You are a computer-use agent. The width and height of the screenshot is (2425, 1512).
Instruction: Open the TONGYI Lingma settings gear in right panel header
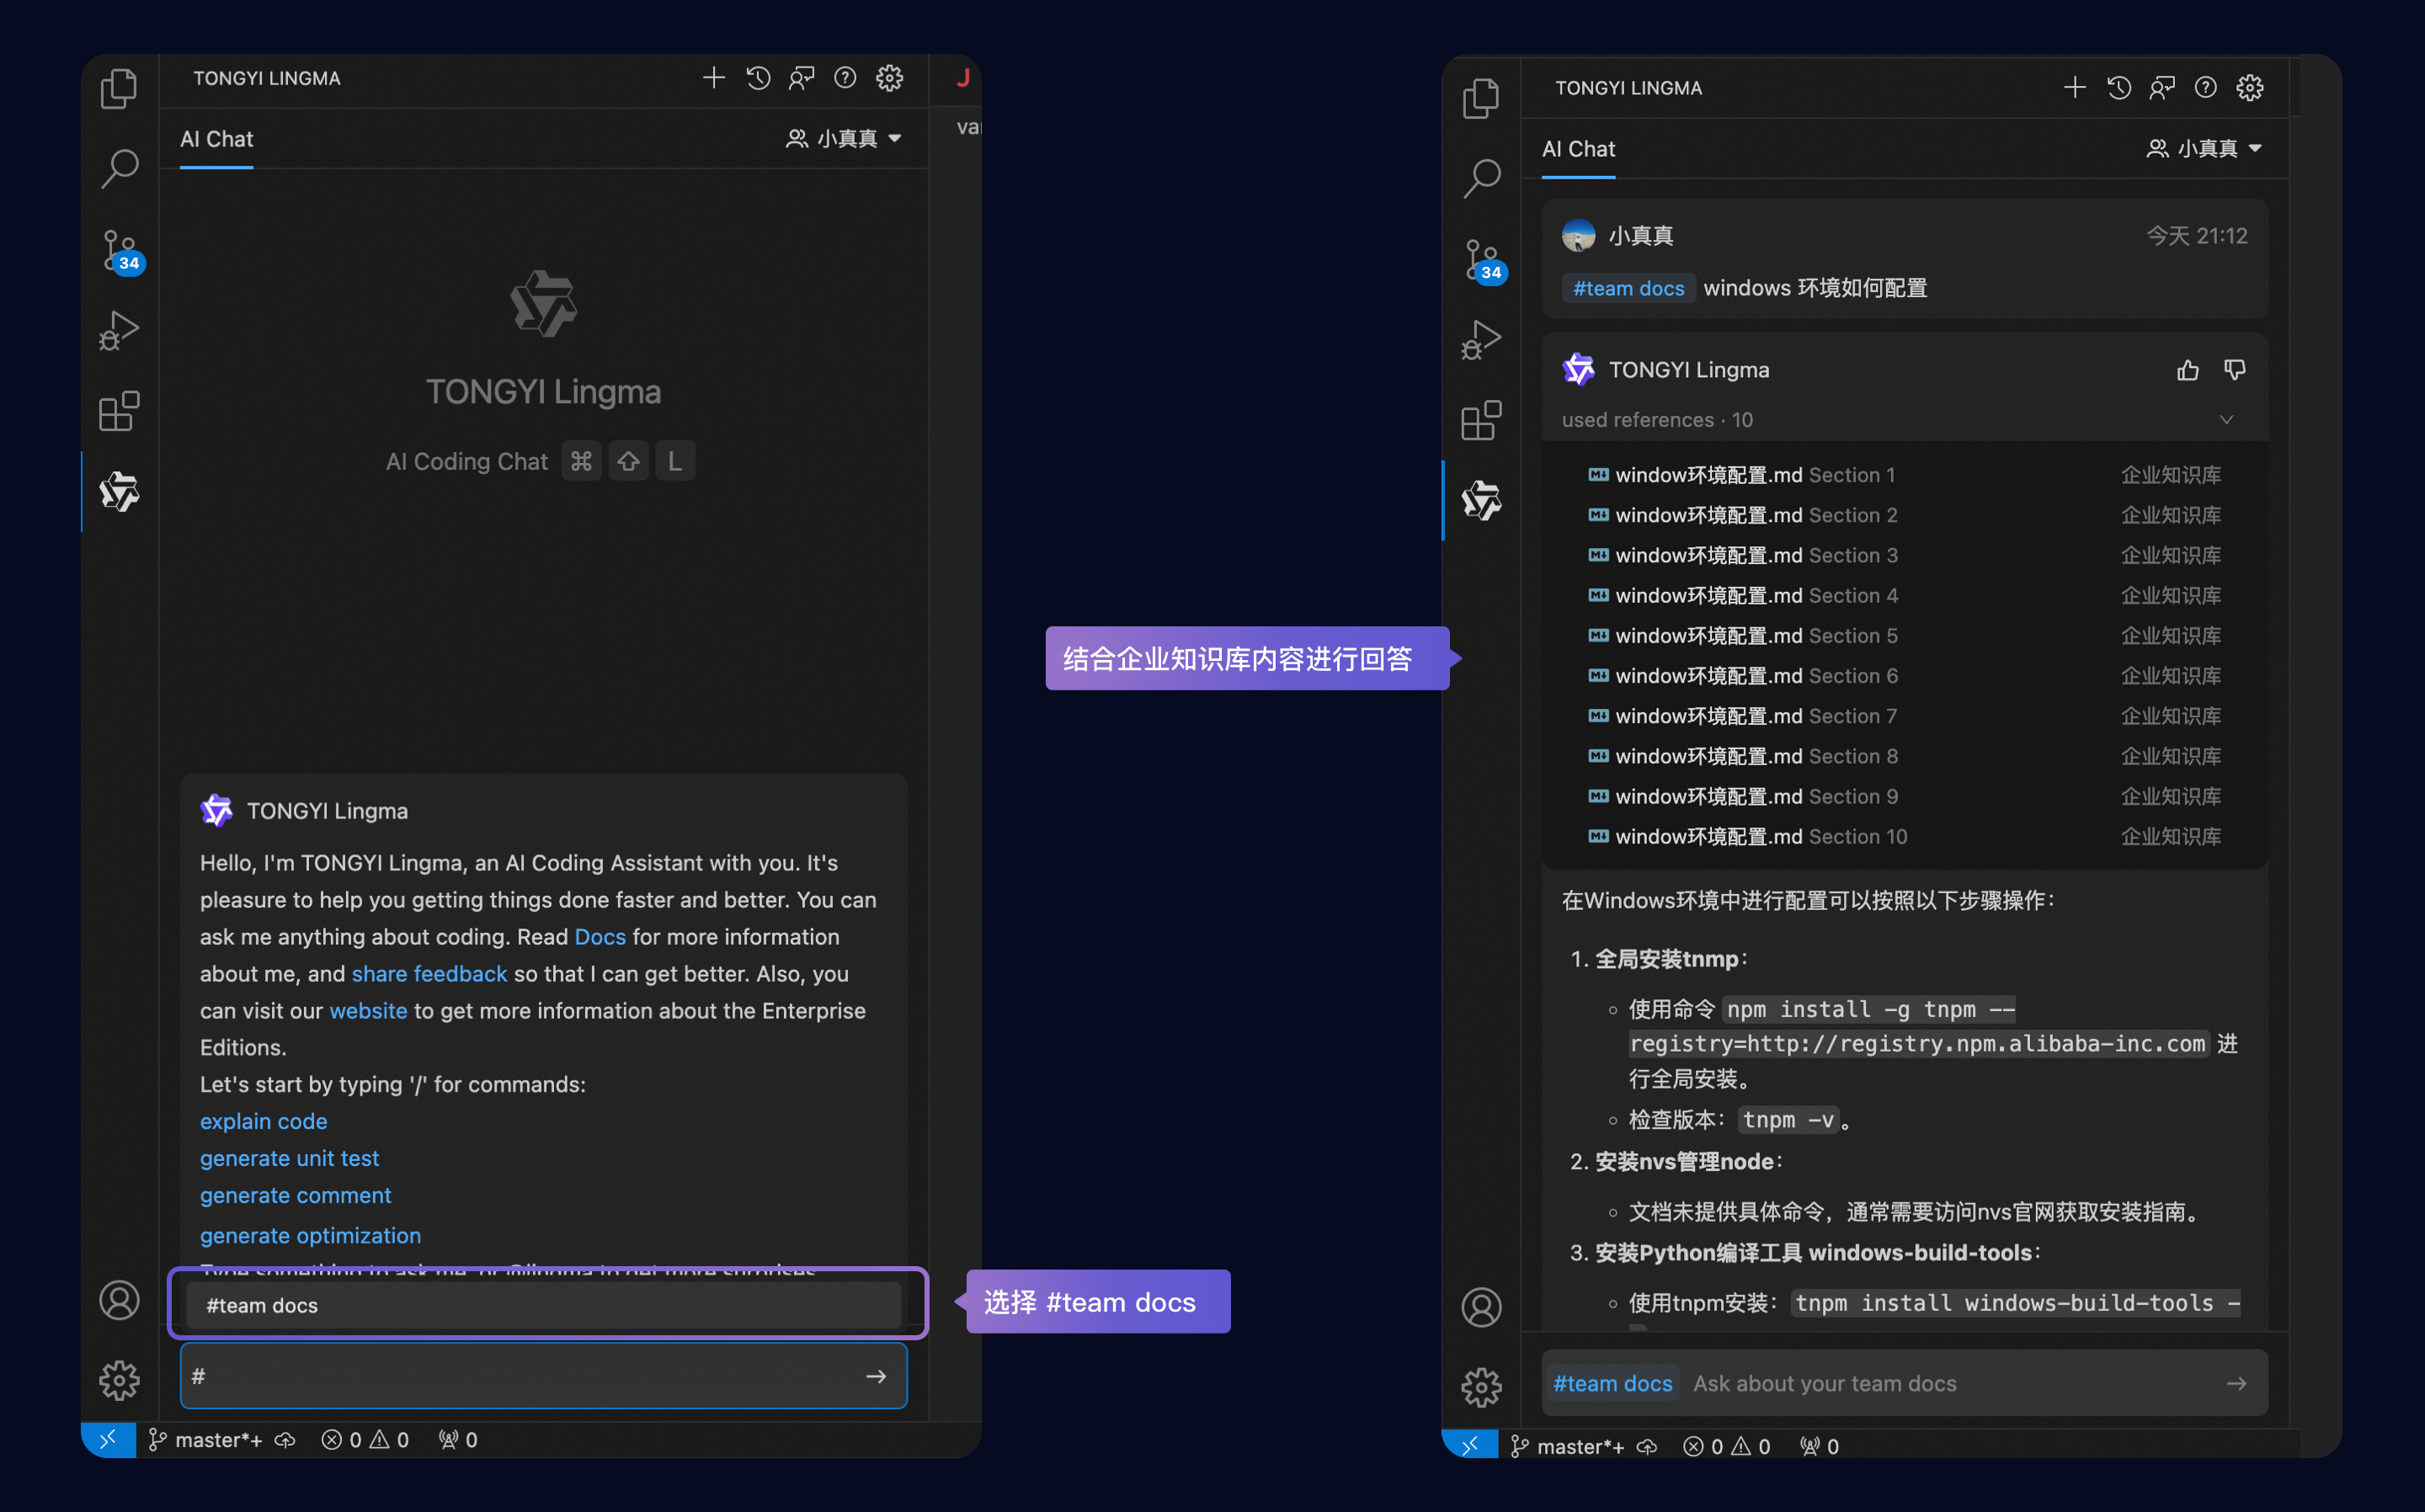coord(2249,88)
